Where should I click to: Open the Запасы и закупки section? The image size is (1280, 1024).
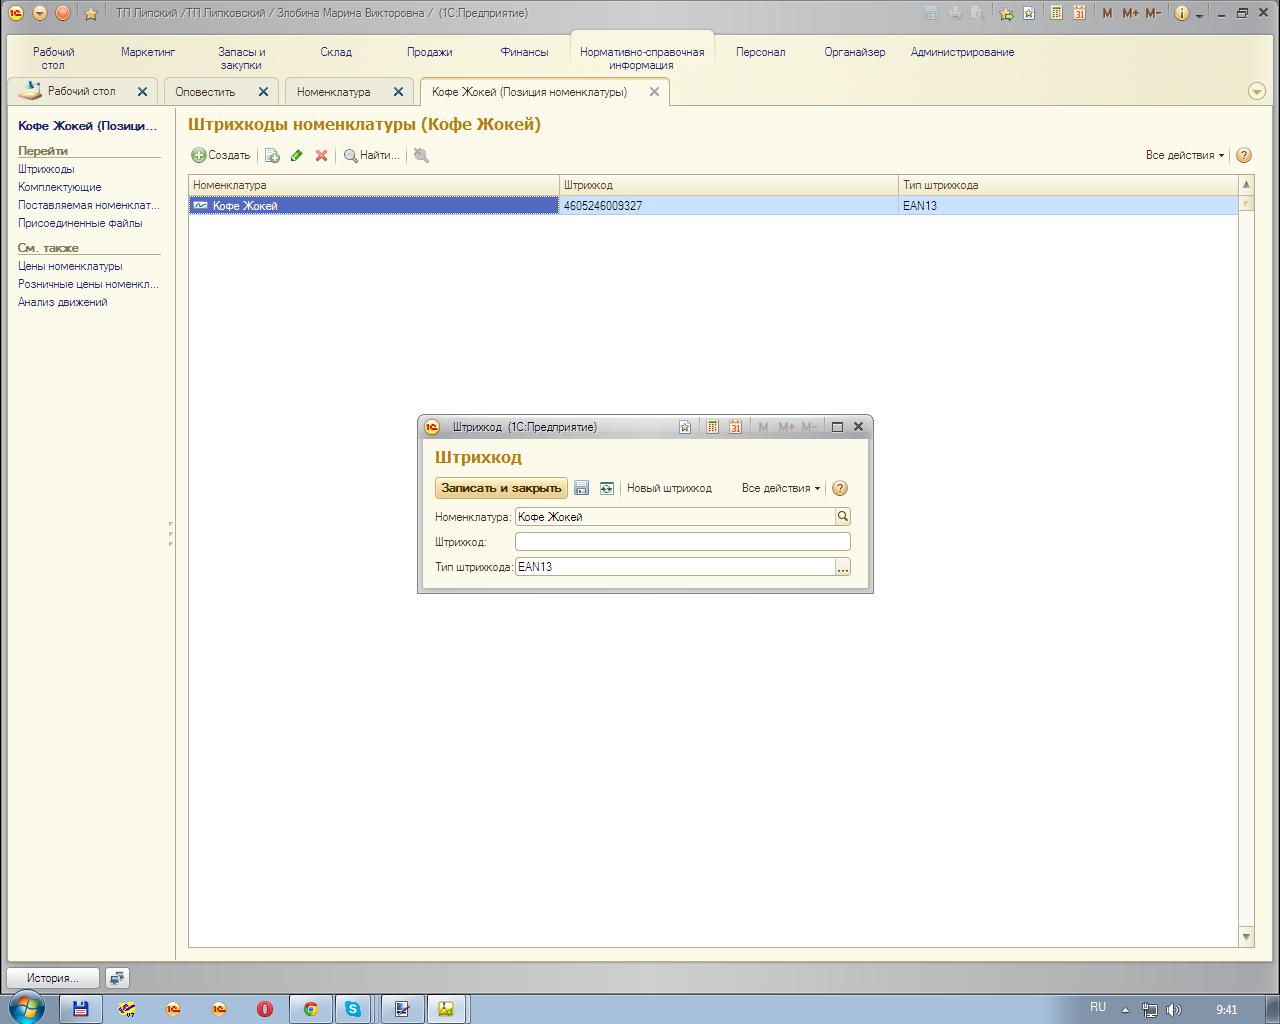pyautogui.click(x=242, y=58)
